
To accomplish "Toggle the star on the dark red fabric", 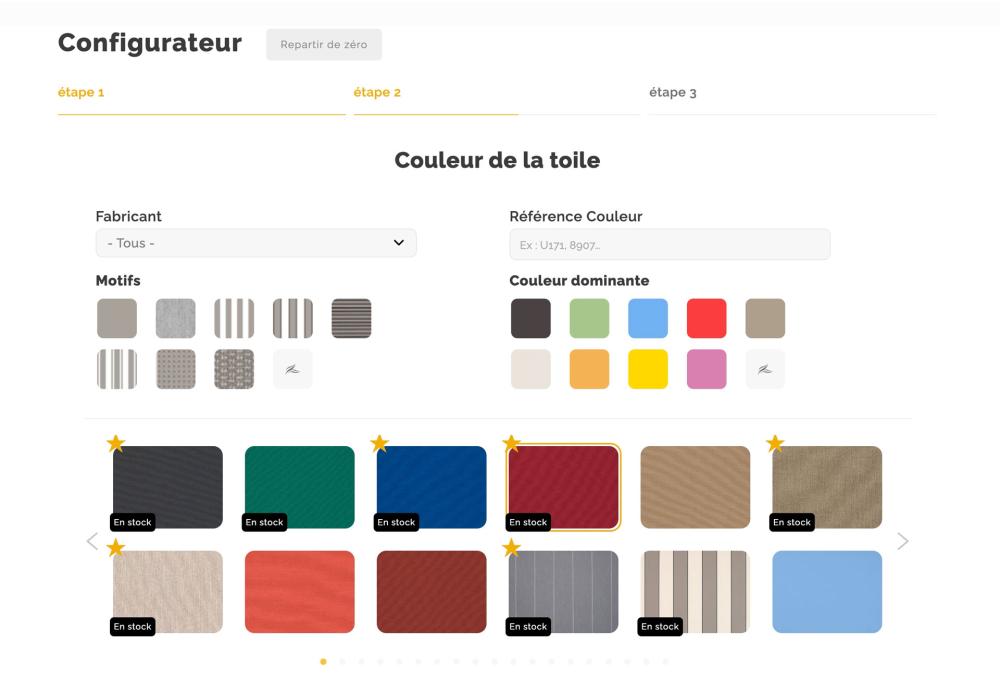I will pyautogui.click(x=512, y=440).
